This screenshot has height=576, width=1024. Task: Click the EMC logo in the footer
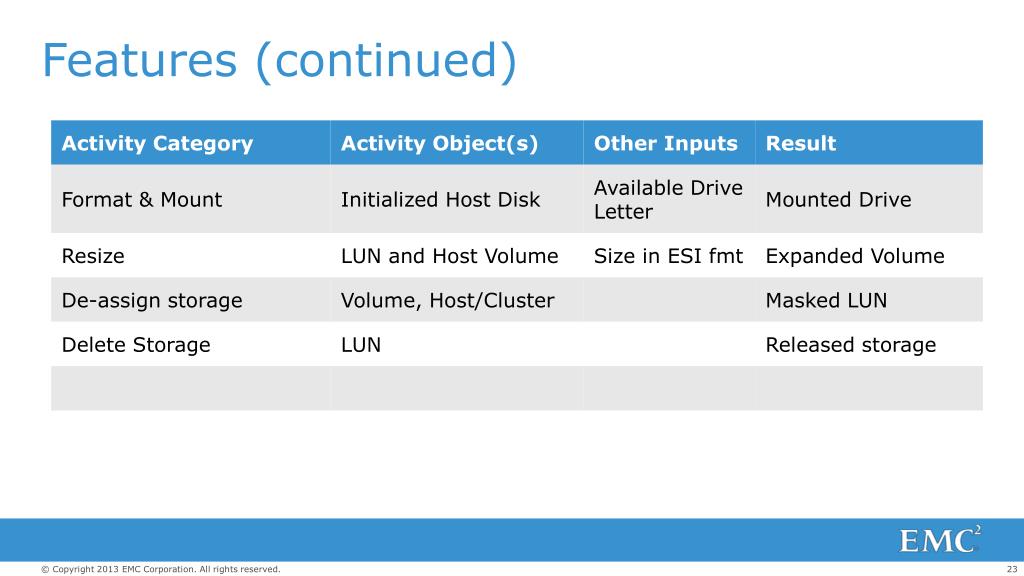click(940, 540)
